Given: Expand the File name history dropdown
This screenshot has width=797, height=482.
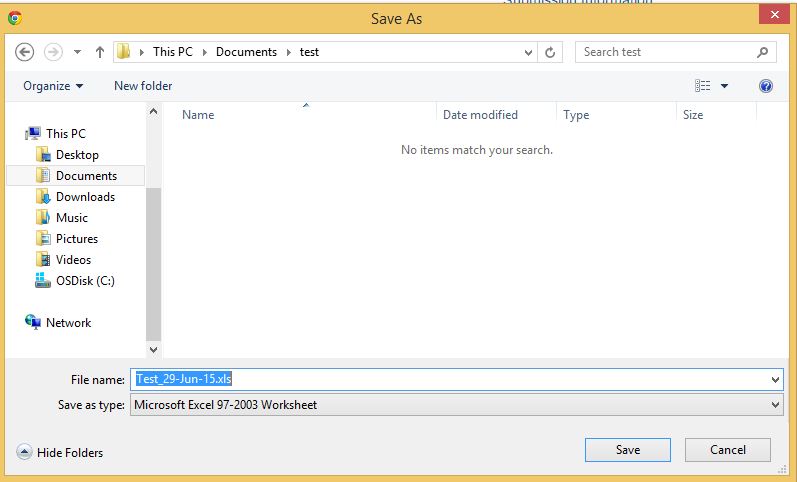Looking at the screenshot, I should pyautogui.click(x=776, y=380).
